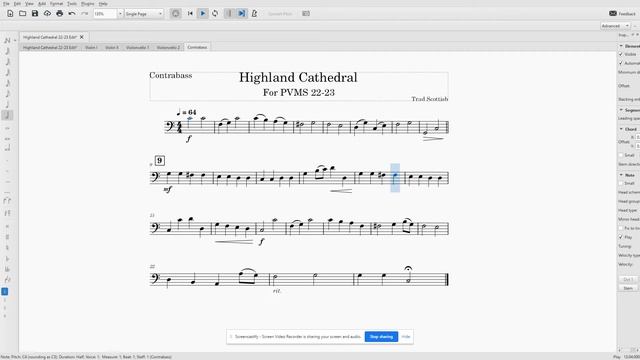Image resolution: width=640 pixels, height=360 pixels.
Task: Toggle MIDI input in the toolbar
Action: point(176,13)
